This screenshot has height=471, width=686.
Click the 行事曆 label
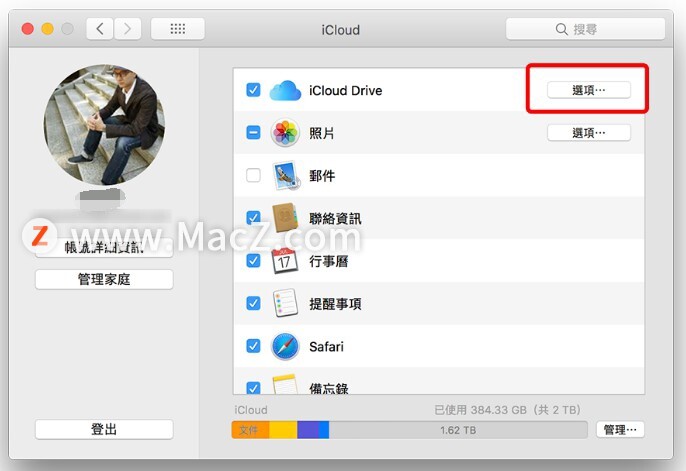329,262
